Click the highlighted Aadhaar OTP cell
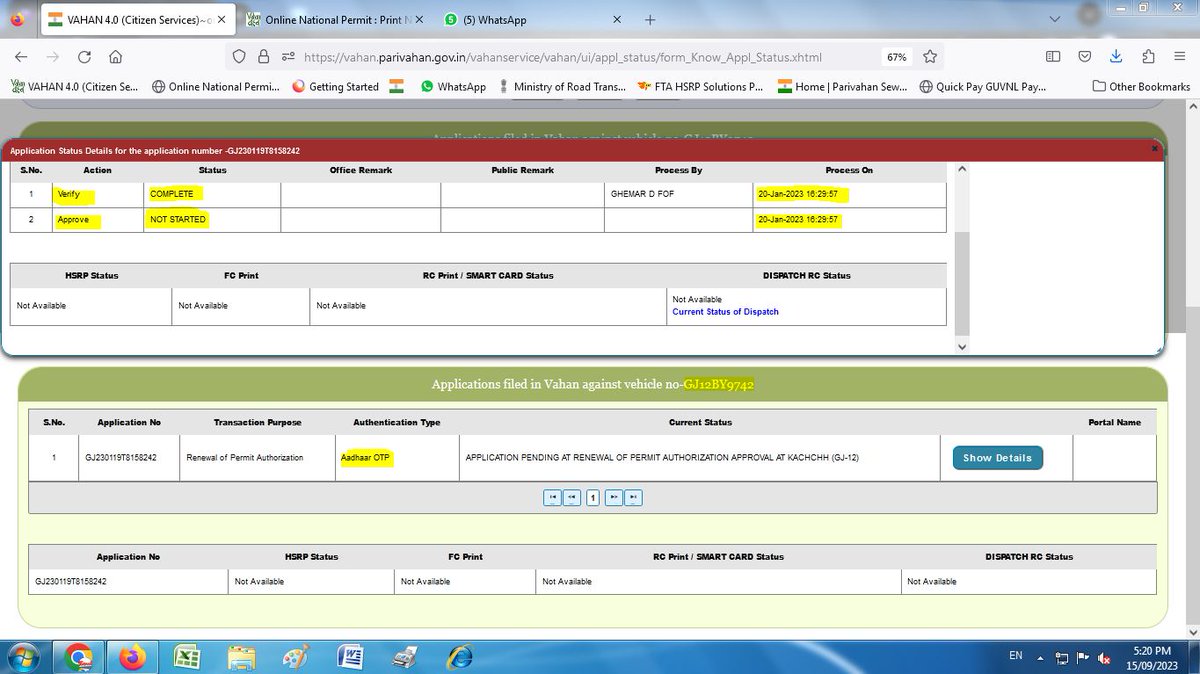Screen dimensions: 1200x674 coord(366,458)
